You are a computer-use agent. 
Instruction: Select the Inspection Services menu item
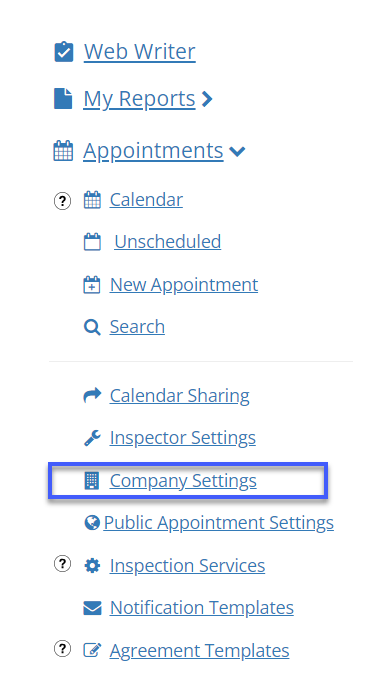click(187, 565)
